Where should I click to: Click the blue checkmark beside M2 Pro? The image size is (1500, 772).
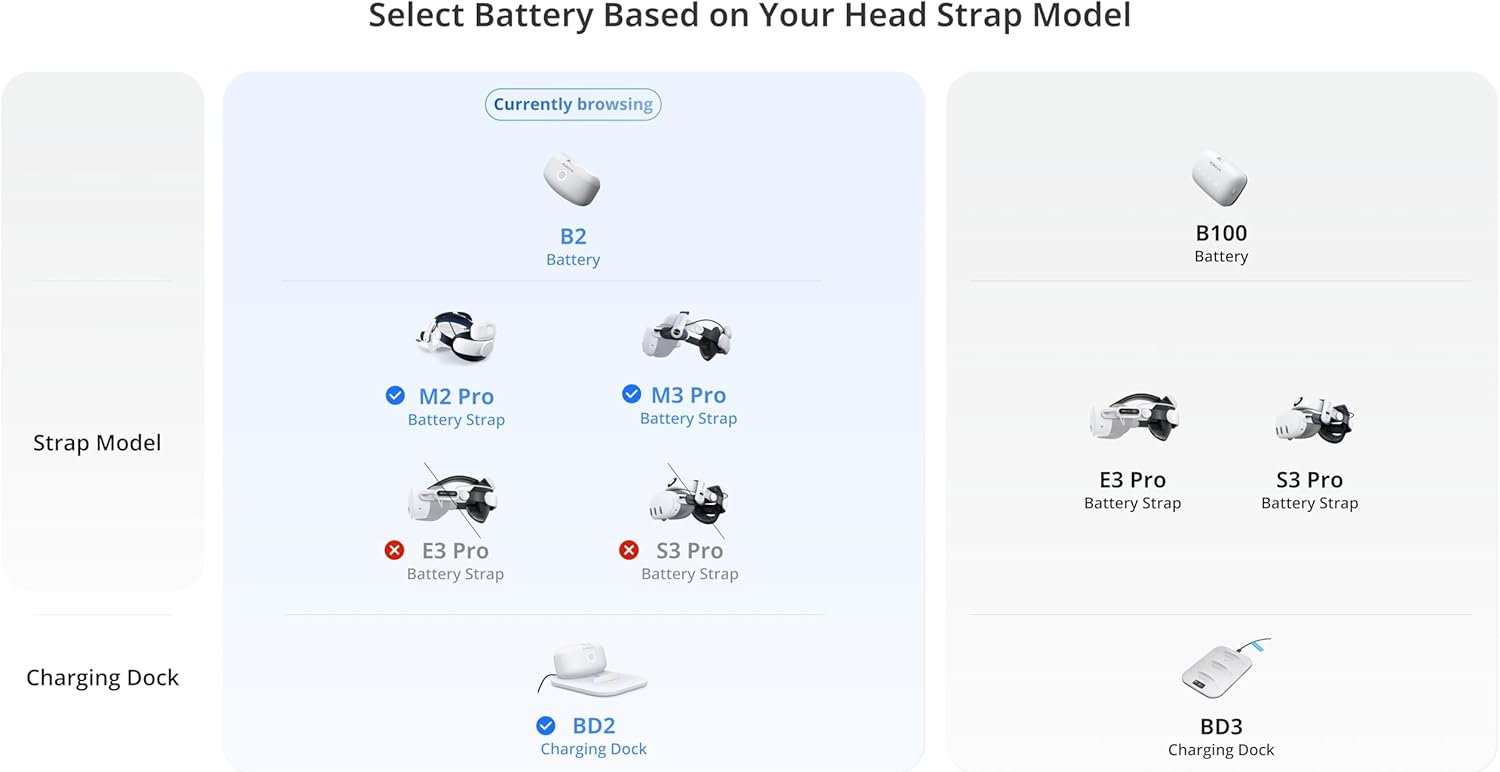(395, 395)
